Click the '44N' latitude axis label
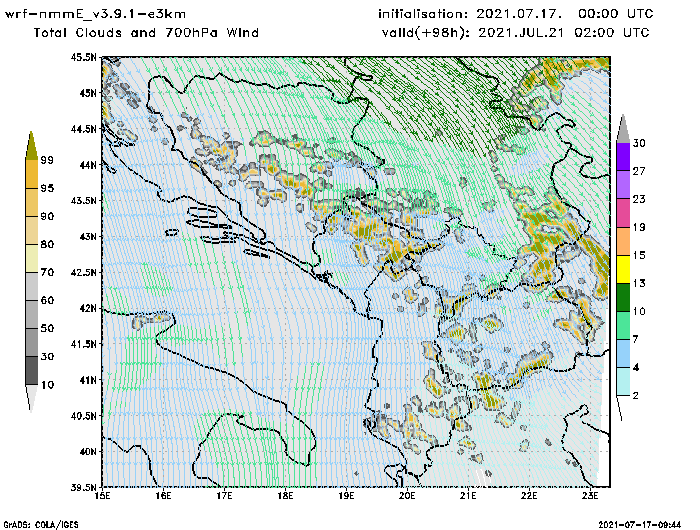The image size is (700, 530). click(88, 165)
